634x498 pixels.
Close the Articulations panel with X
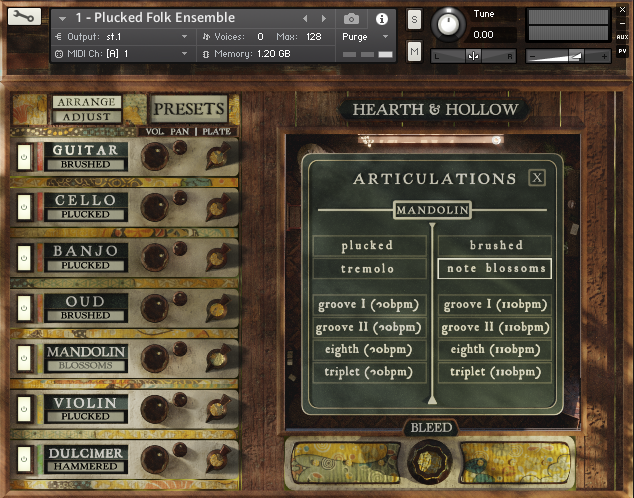coord(537,177)
